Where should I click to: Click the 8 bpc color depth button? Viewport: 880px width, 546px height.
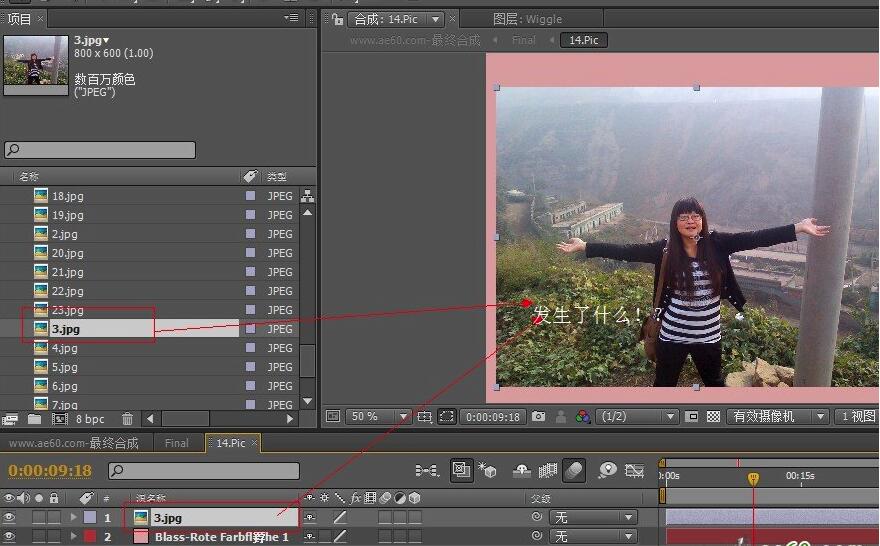click(90, 419)
